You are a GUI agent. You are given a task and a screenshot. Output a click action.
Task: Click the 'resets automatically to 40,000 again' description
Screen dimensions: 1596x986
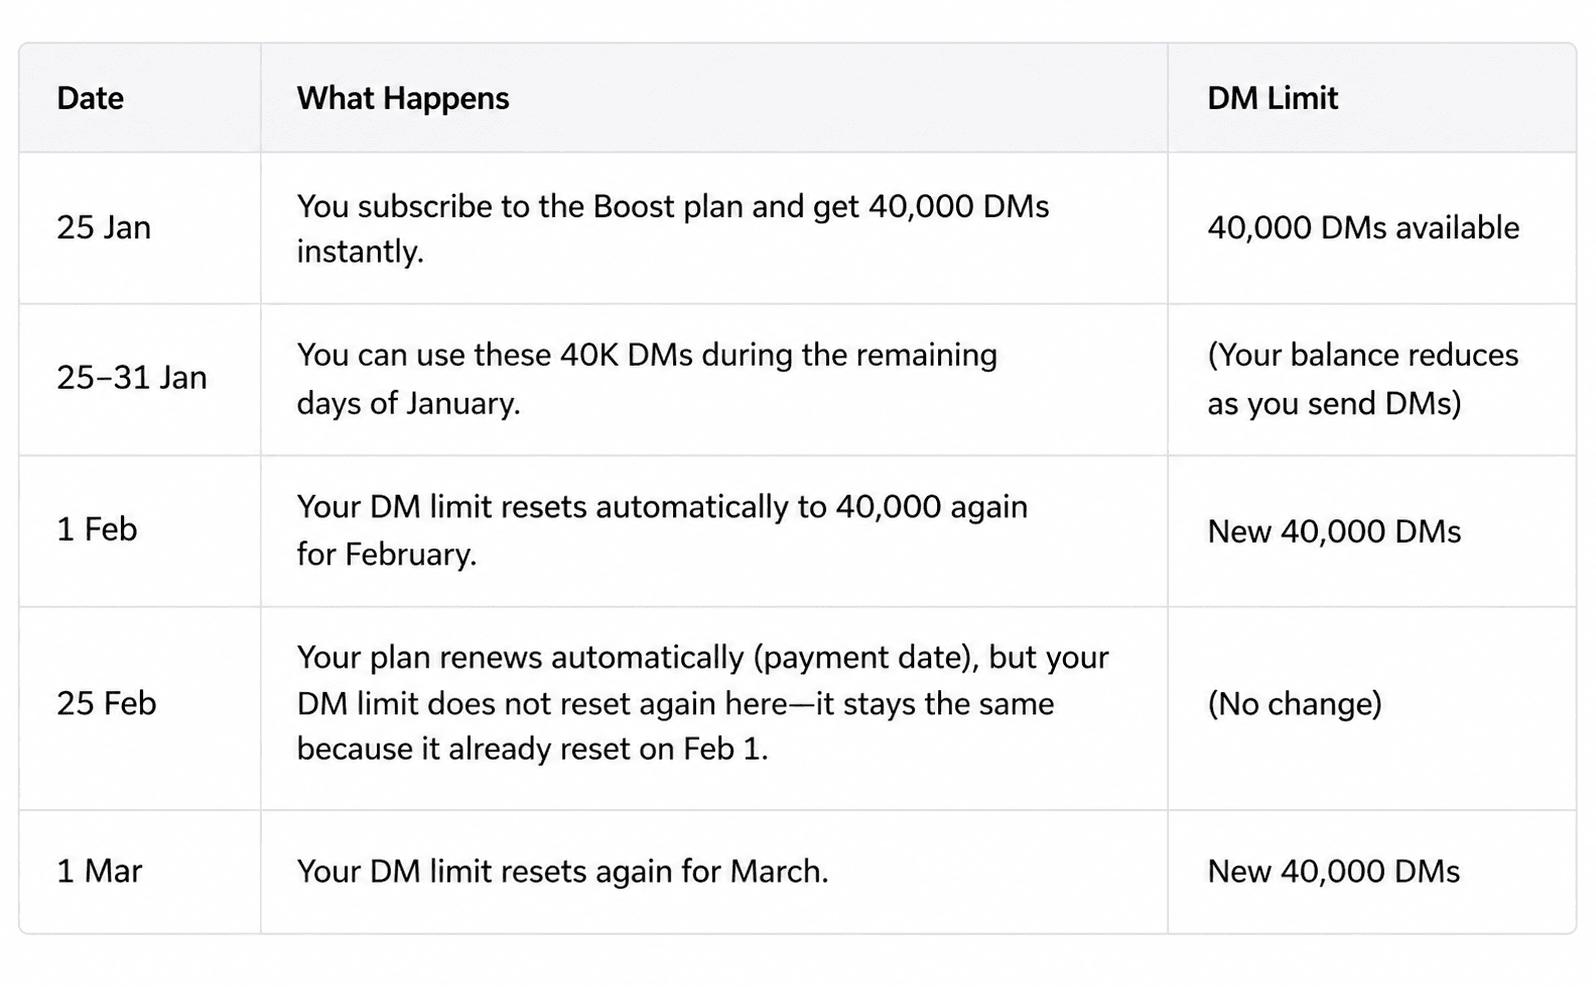tap(662, 530)
